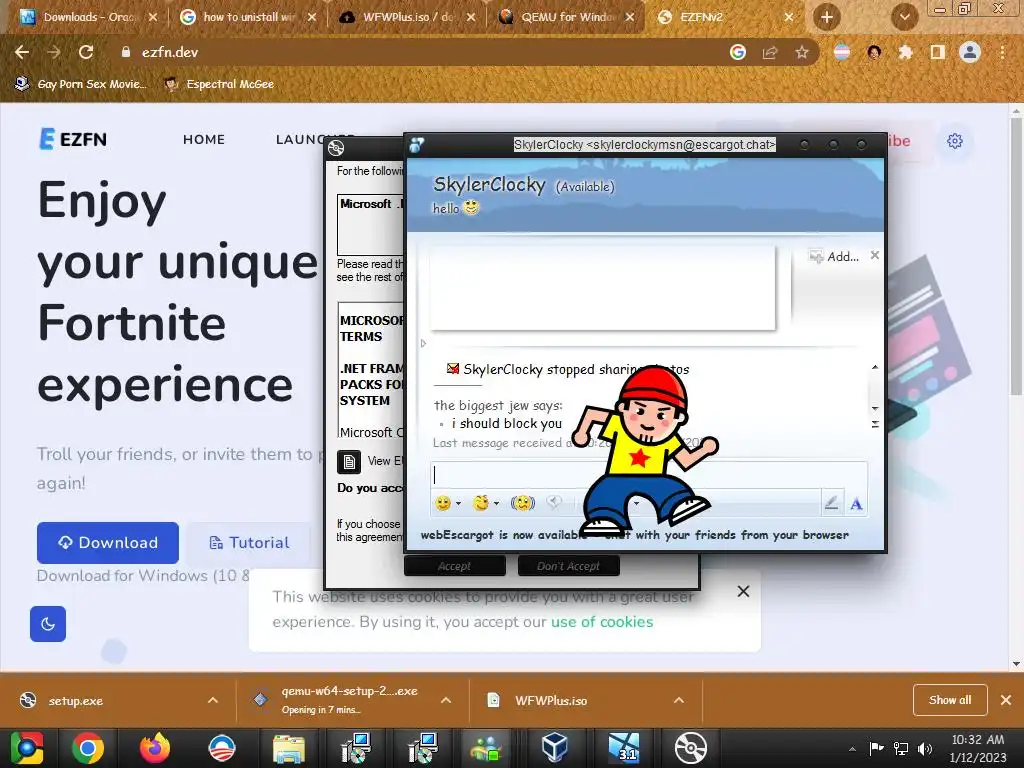
Task: Open the Chrome profile avatar icon
Action: tap(970, 52)
